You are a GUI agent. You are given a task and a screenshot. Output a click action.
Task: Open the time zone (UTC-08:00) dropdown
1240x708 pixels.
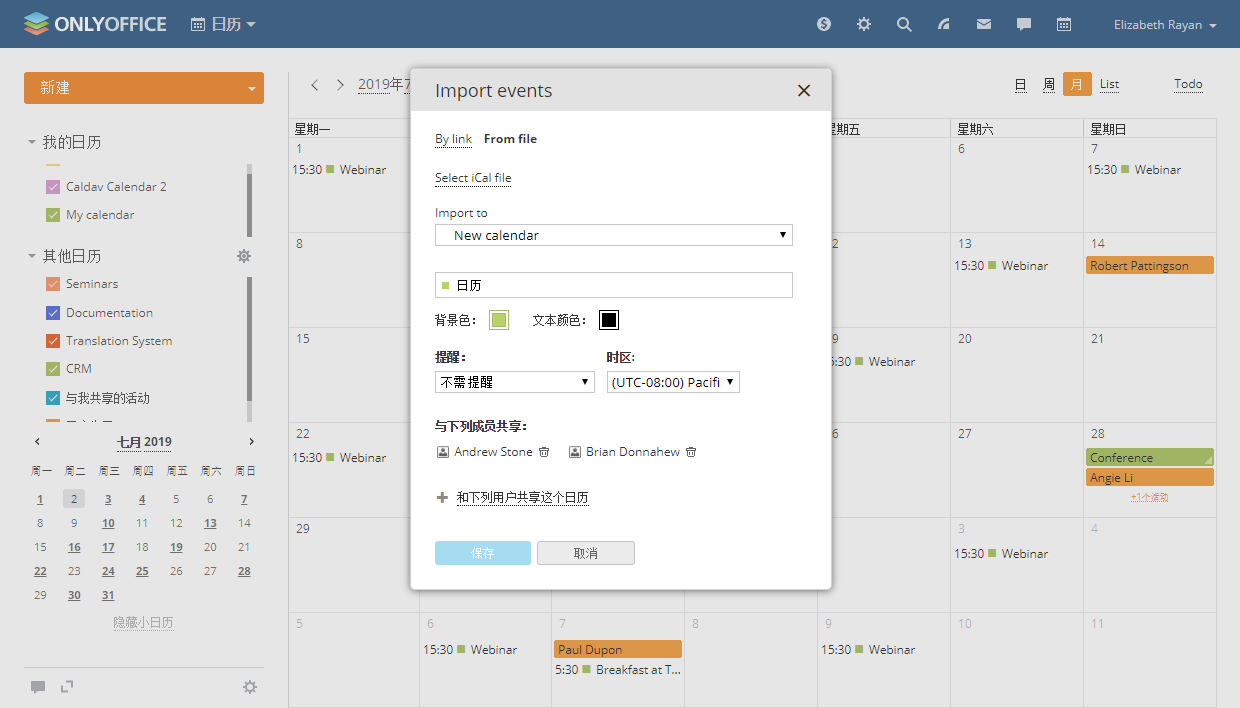(x=673, y=382)
